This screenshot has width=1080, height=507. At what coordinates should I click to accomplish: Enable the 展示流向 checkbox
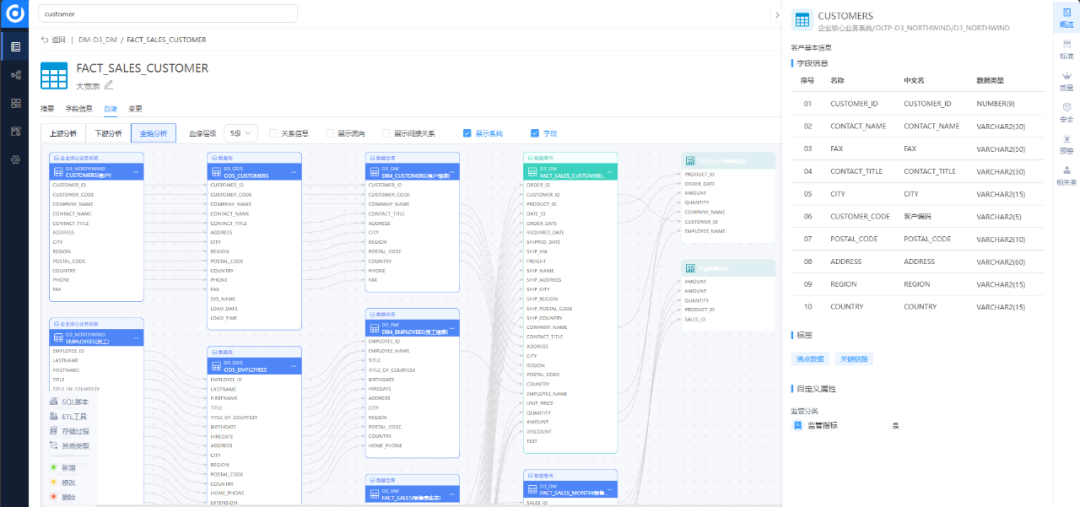[x=329, y=133]
